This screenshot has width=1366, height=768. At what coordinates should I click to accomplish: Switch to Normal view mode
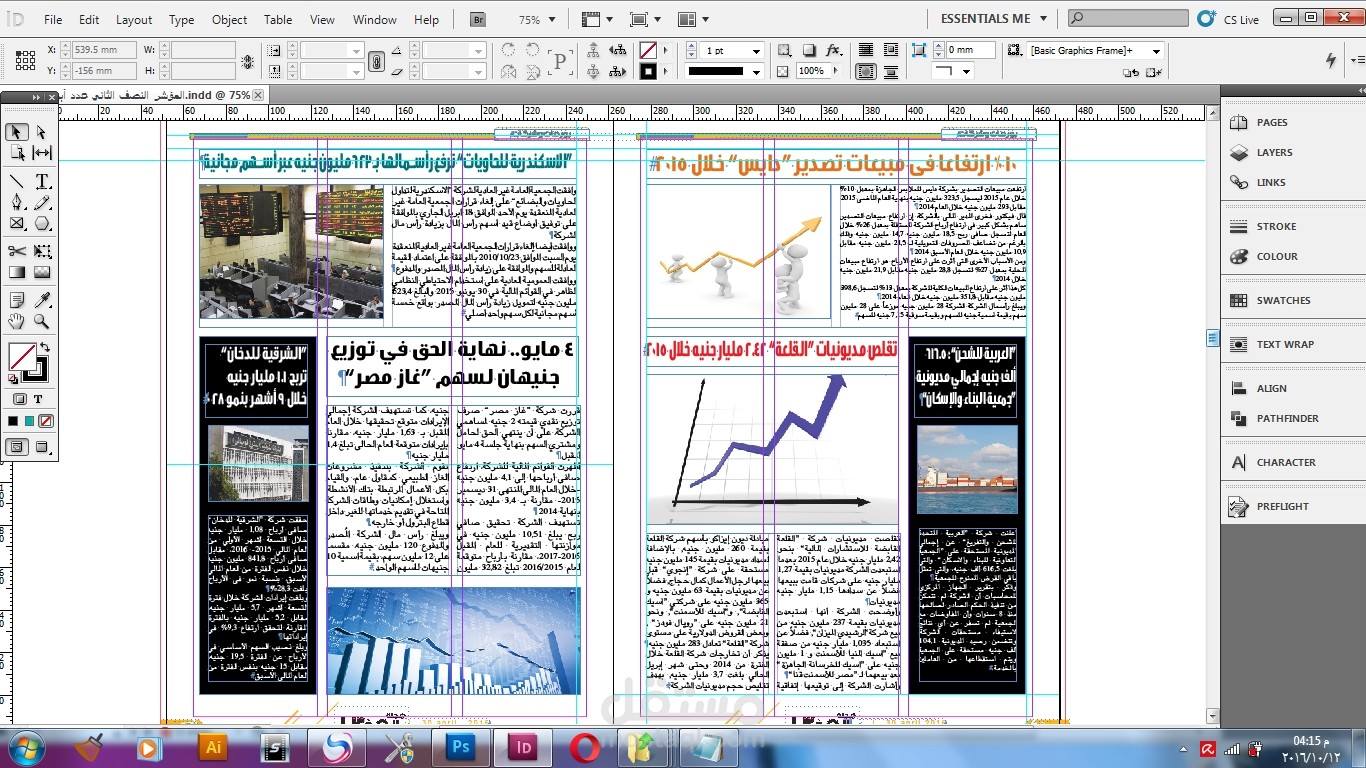pyautogui.click(x=17, y=447)
